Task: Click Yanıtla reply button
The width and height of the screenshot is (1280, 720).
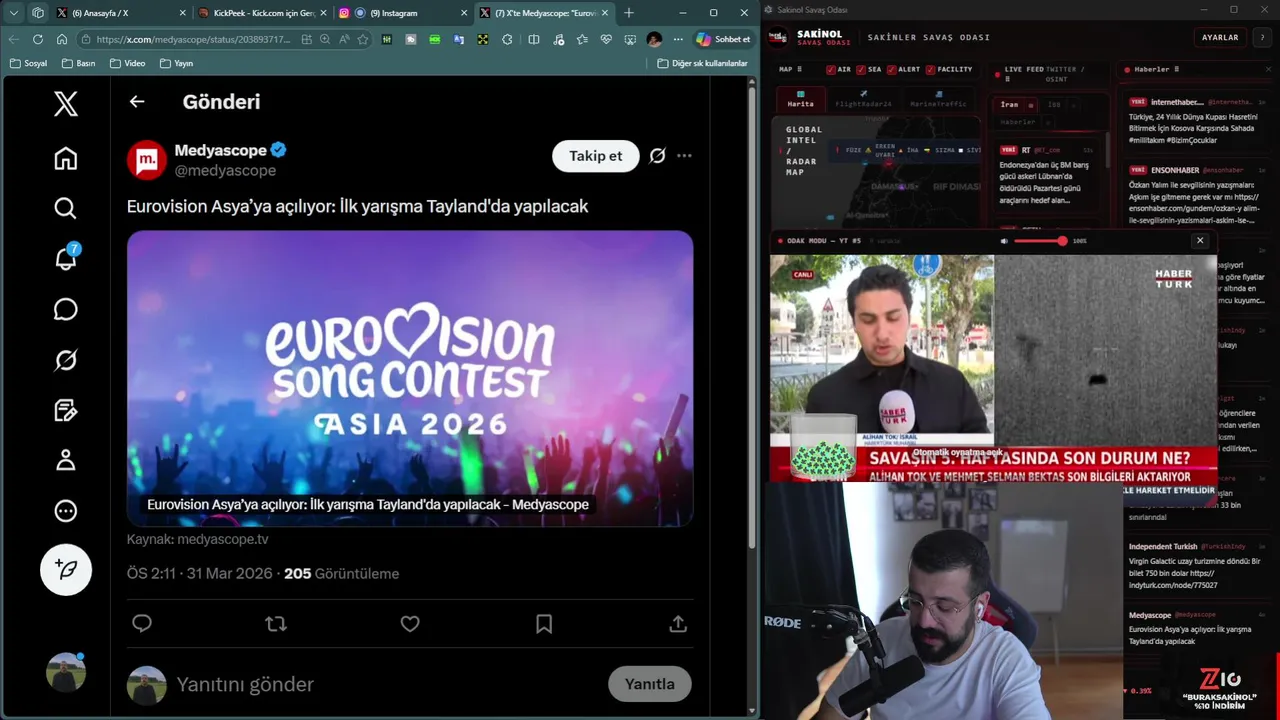Action: pyautogui.click(x=650, y=684)
